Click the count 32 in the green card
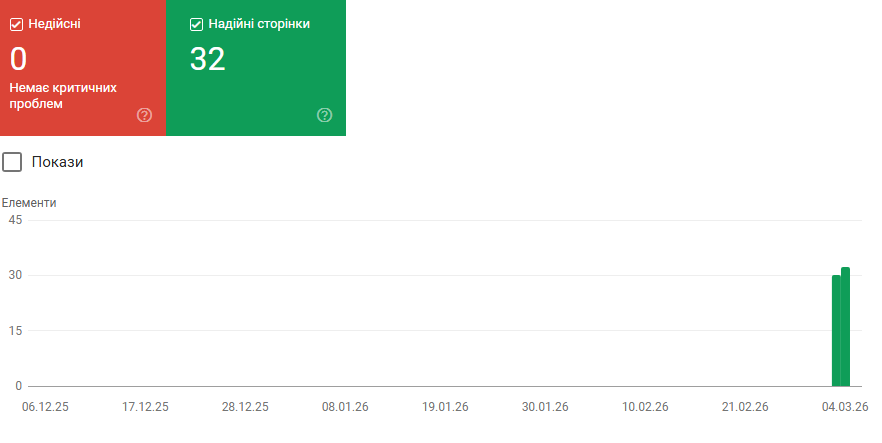This screenshot has height=443, width=882. click(207, 59)
